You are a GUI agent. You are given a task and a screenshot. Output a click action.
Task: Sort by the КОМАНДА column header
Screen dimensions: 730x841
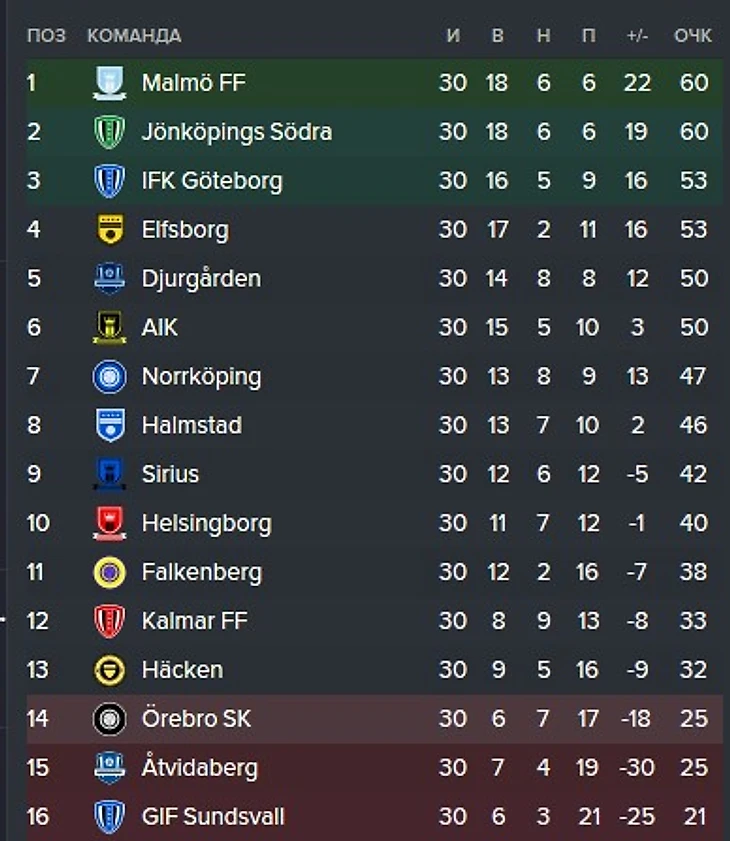134,35
